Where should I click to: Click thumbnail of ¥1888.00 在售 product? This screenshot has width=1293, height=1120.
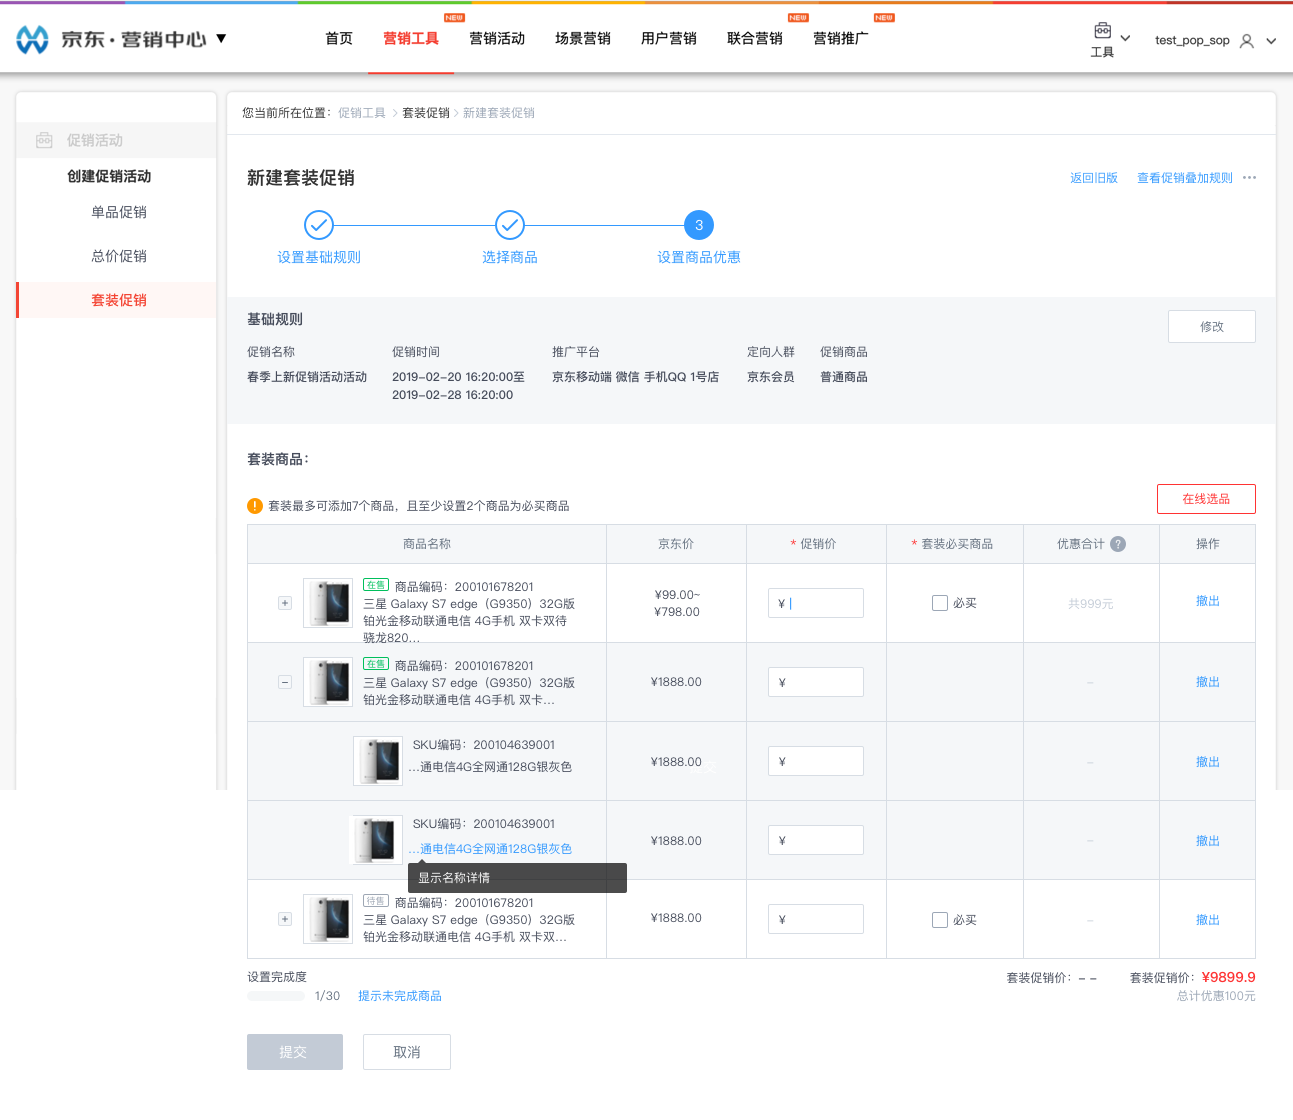(x=328, y=682)
